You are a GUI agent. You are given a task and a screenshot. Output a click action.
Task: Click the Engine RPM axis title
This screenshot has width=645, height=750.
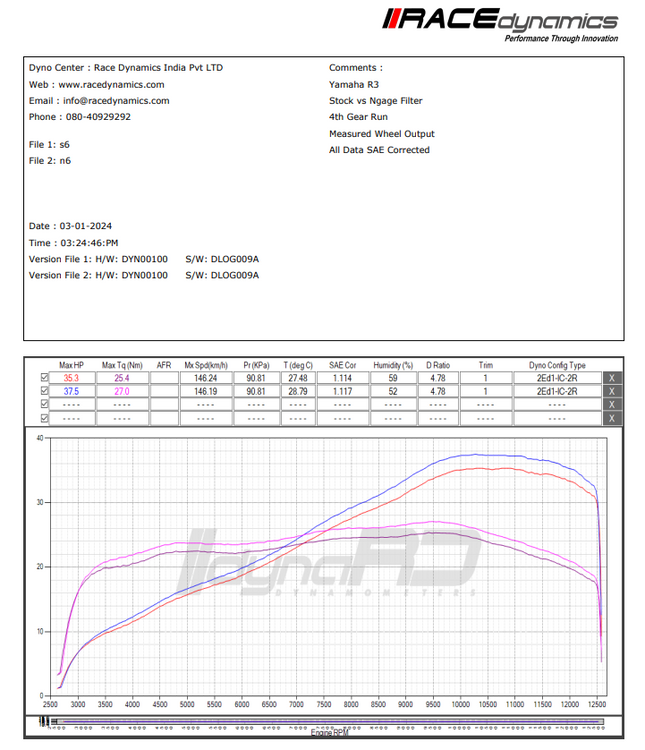pos(330,733)
